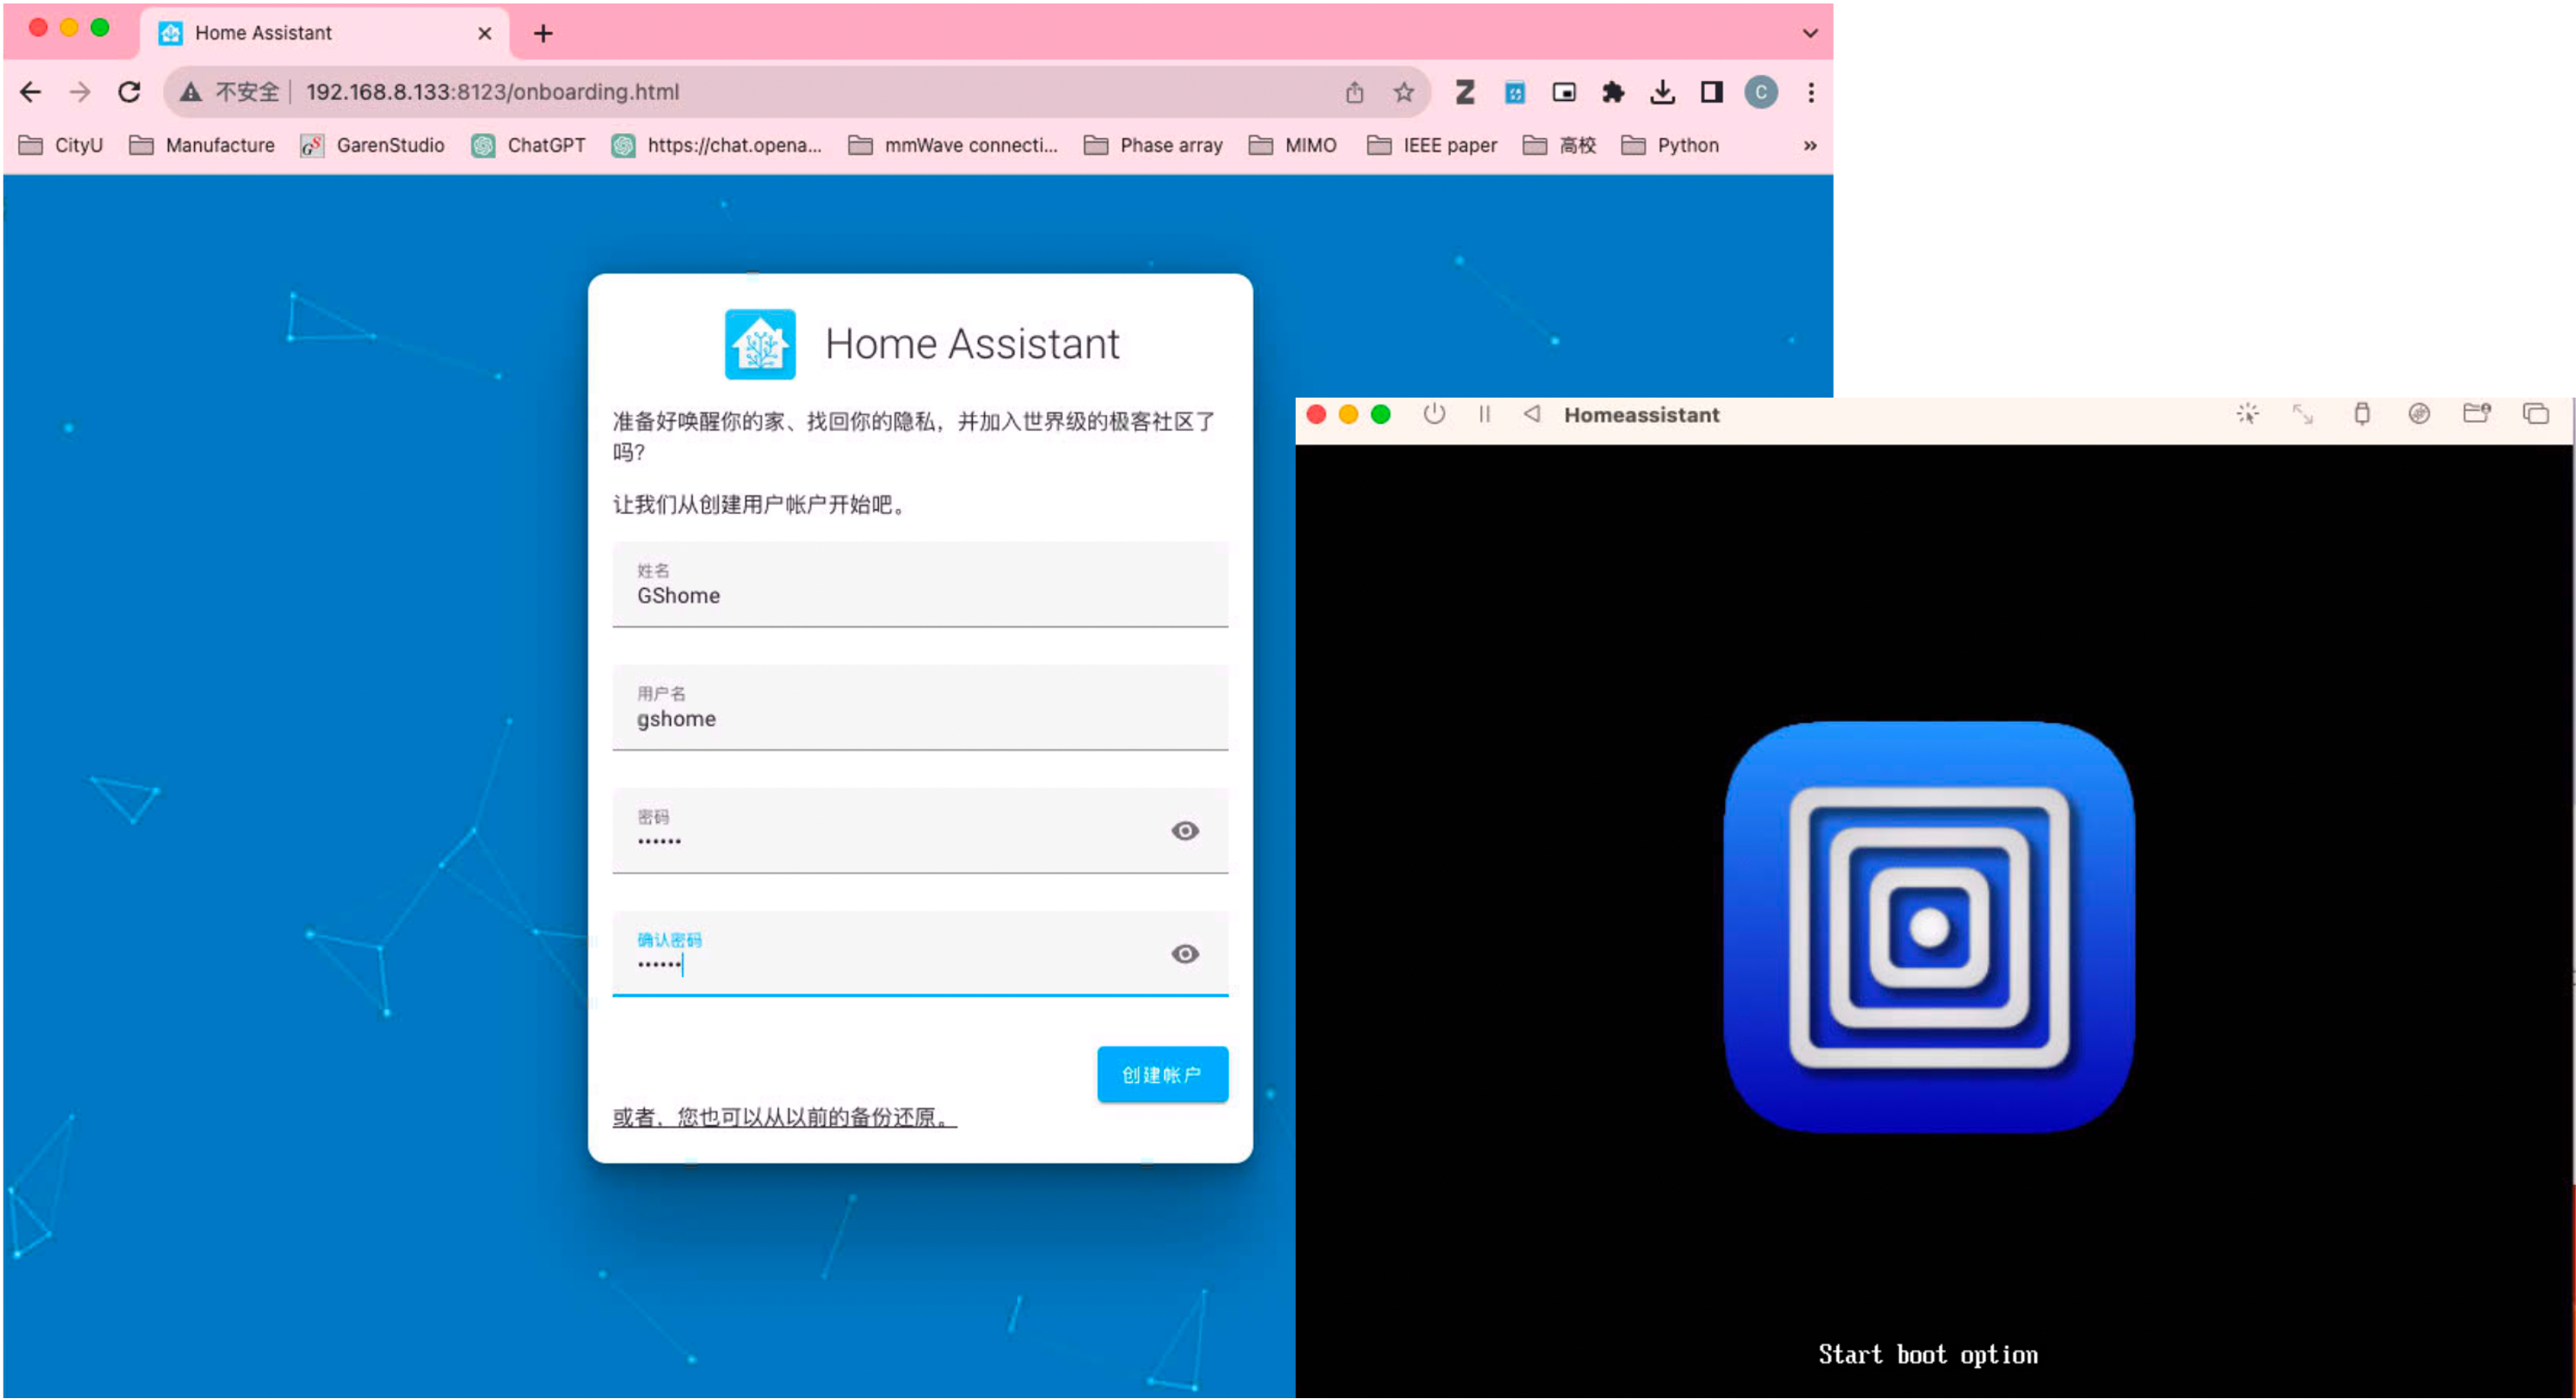This screenshot has width=2576, height=1399.
Task: Open the IEEE paper bookmarks folder
Action: [x=1447, y=145]
